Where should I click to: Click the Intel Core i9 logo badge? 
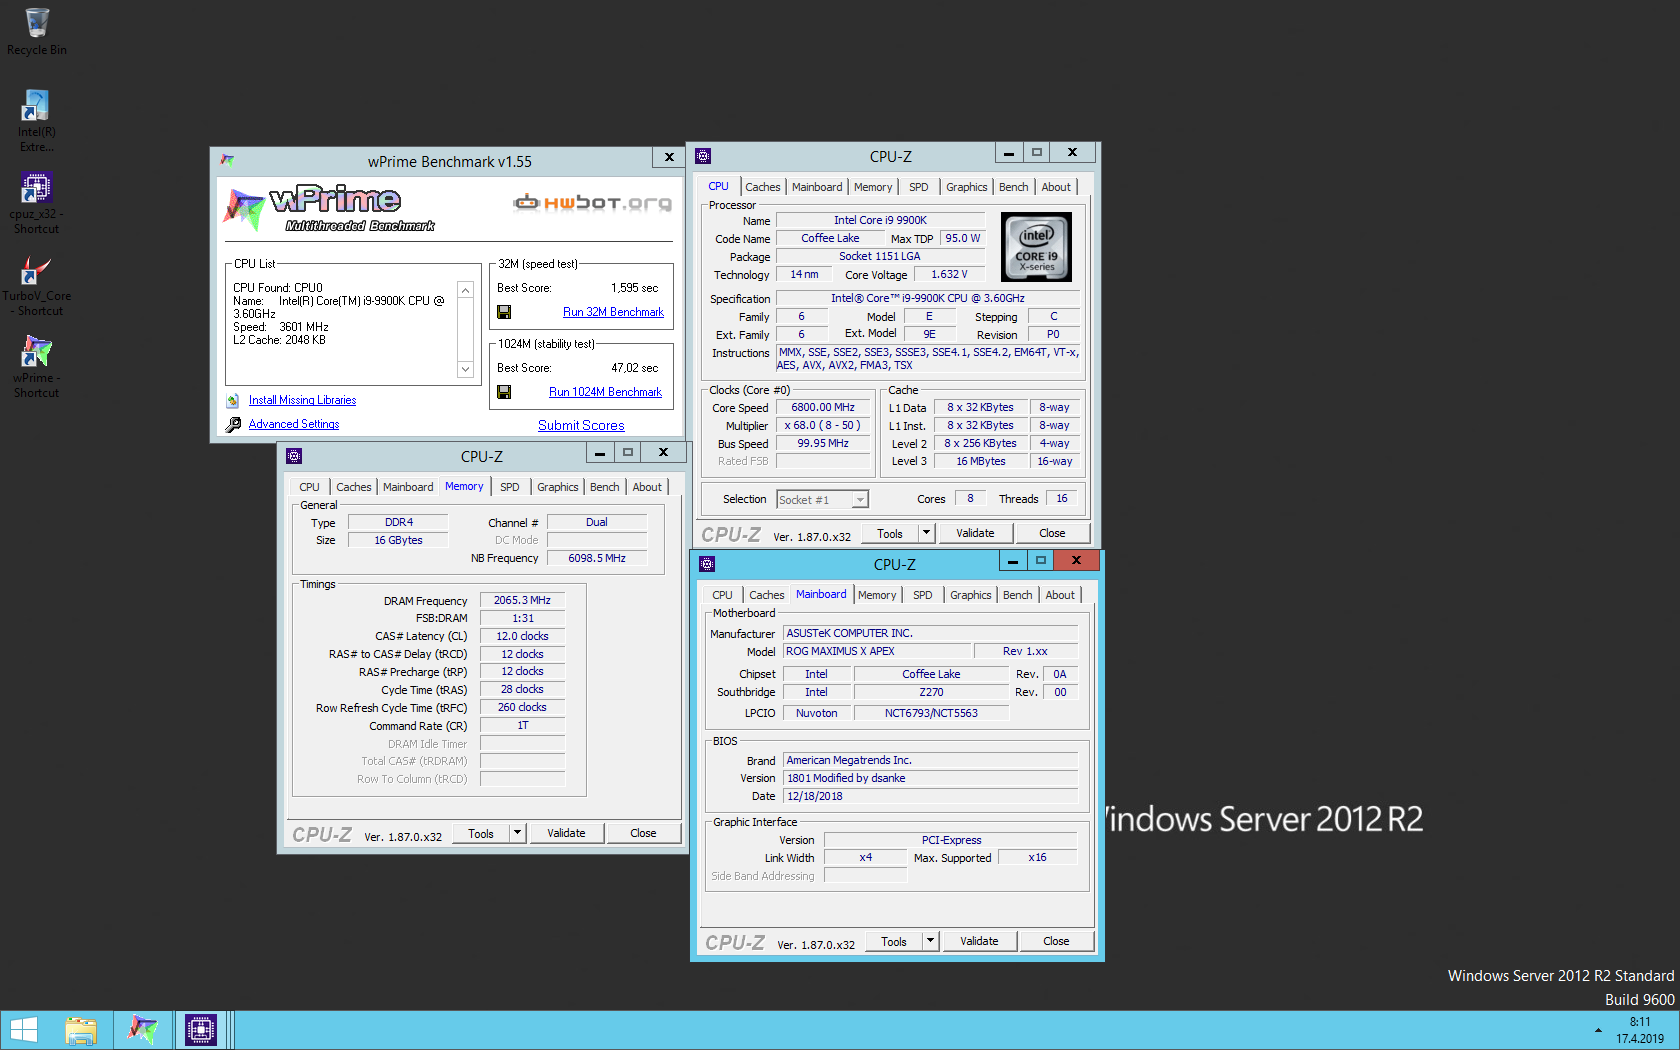1036,246
